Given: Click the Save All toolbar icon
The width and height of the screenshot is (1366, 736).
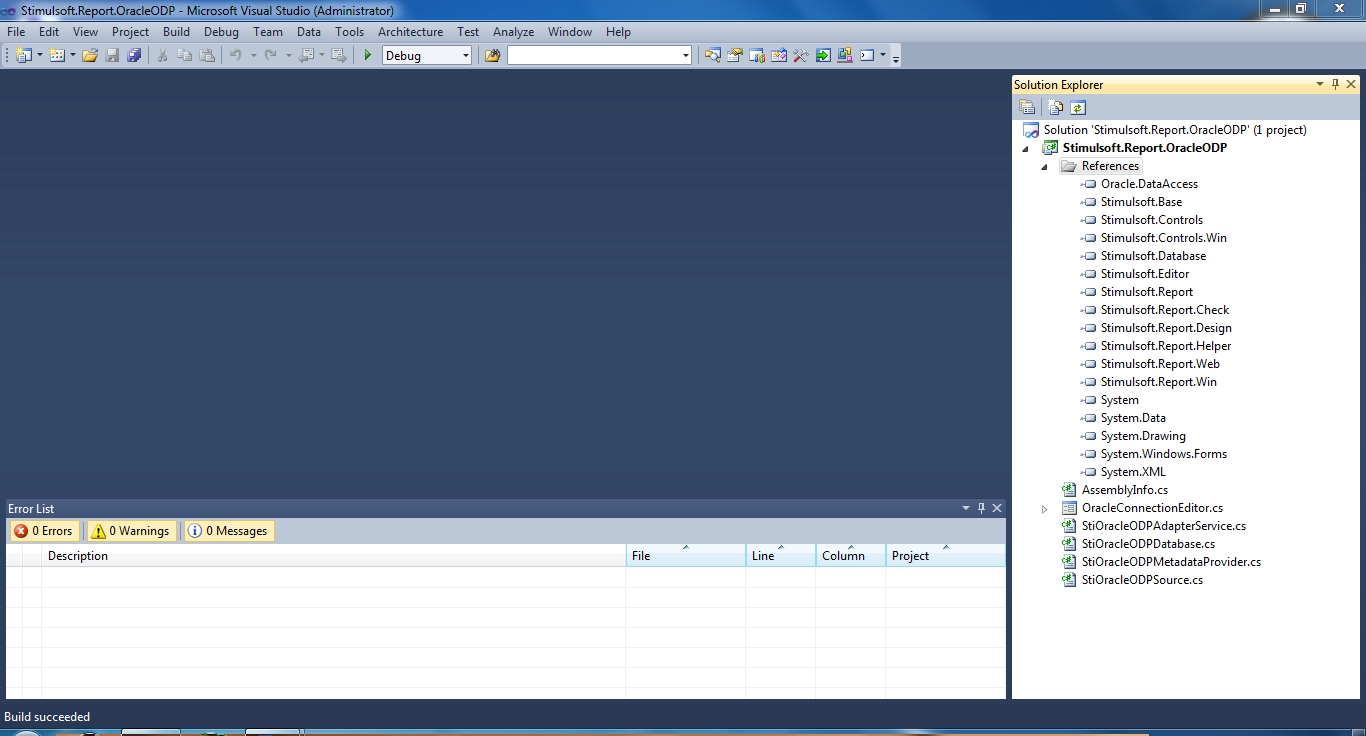Looking at the screenshot, I should coord(134,56).
